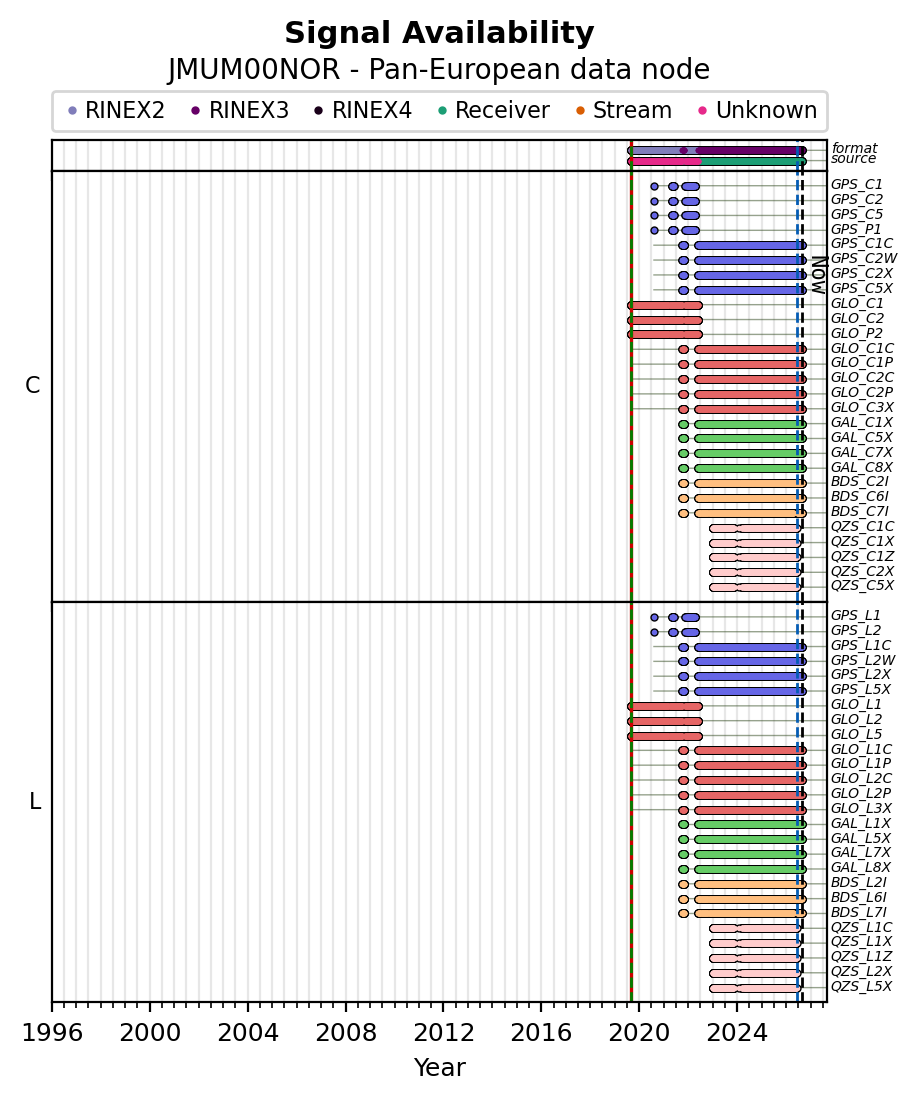This screenshot has width=918, height=1101.
Task: Select the BDS_L6I row label
Action: point(859,897)
